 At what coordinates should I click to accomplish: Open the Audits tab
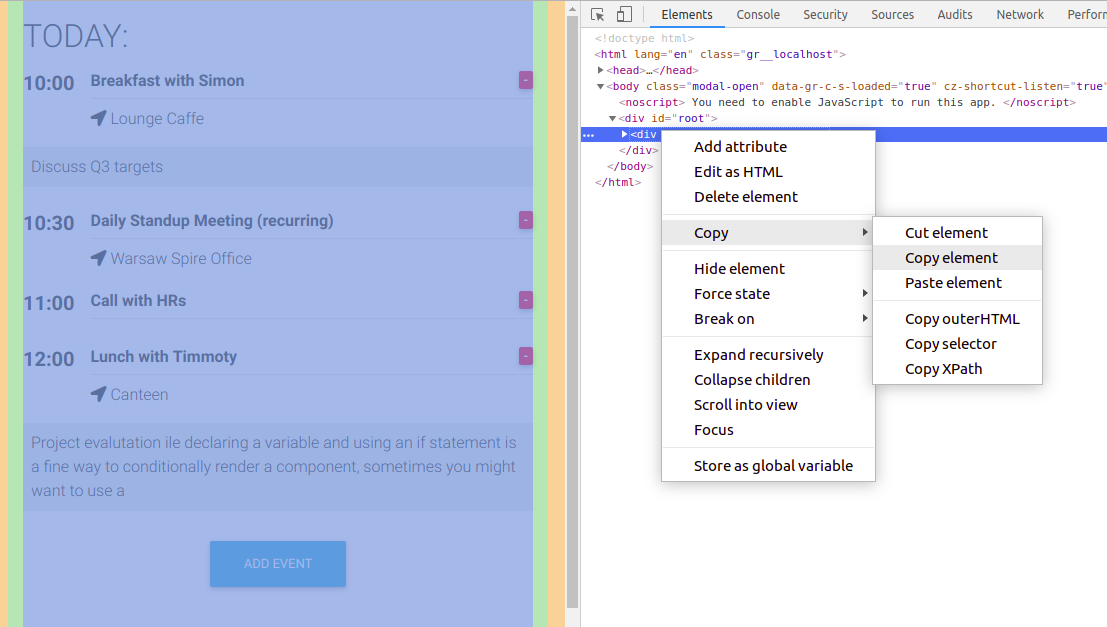(x=955, y=14)
